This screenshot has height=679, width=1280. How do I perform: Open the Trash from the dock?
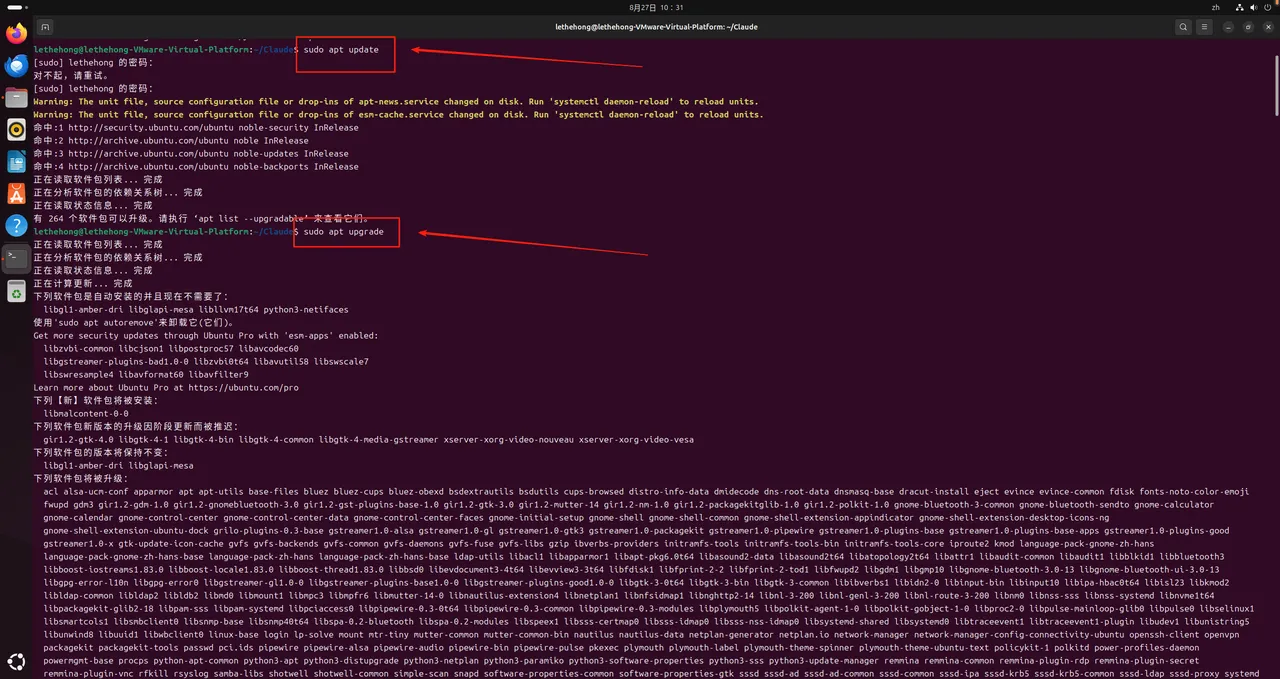point(16,293)
